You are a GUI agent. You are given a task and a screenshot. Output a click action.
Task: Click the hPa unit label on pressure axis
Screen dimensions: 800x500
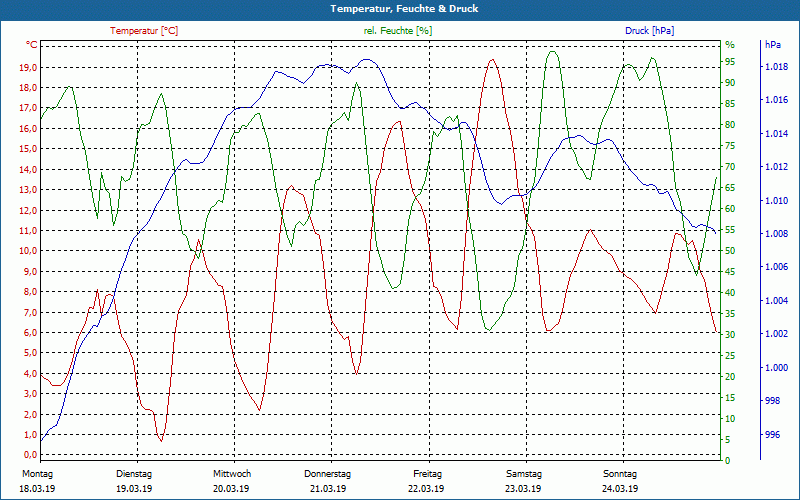point(772,44)
